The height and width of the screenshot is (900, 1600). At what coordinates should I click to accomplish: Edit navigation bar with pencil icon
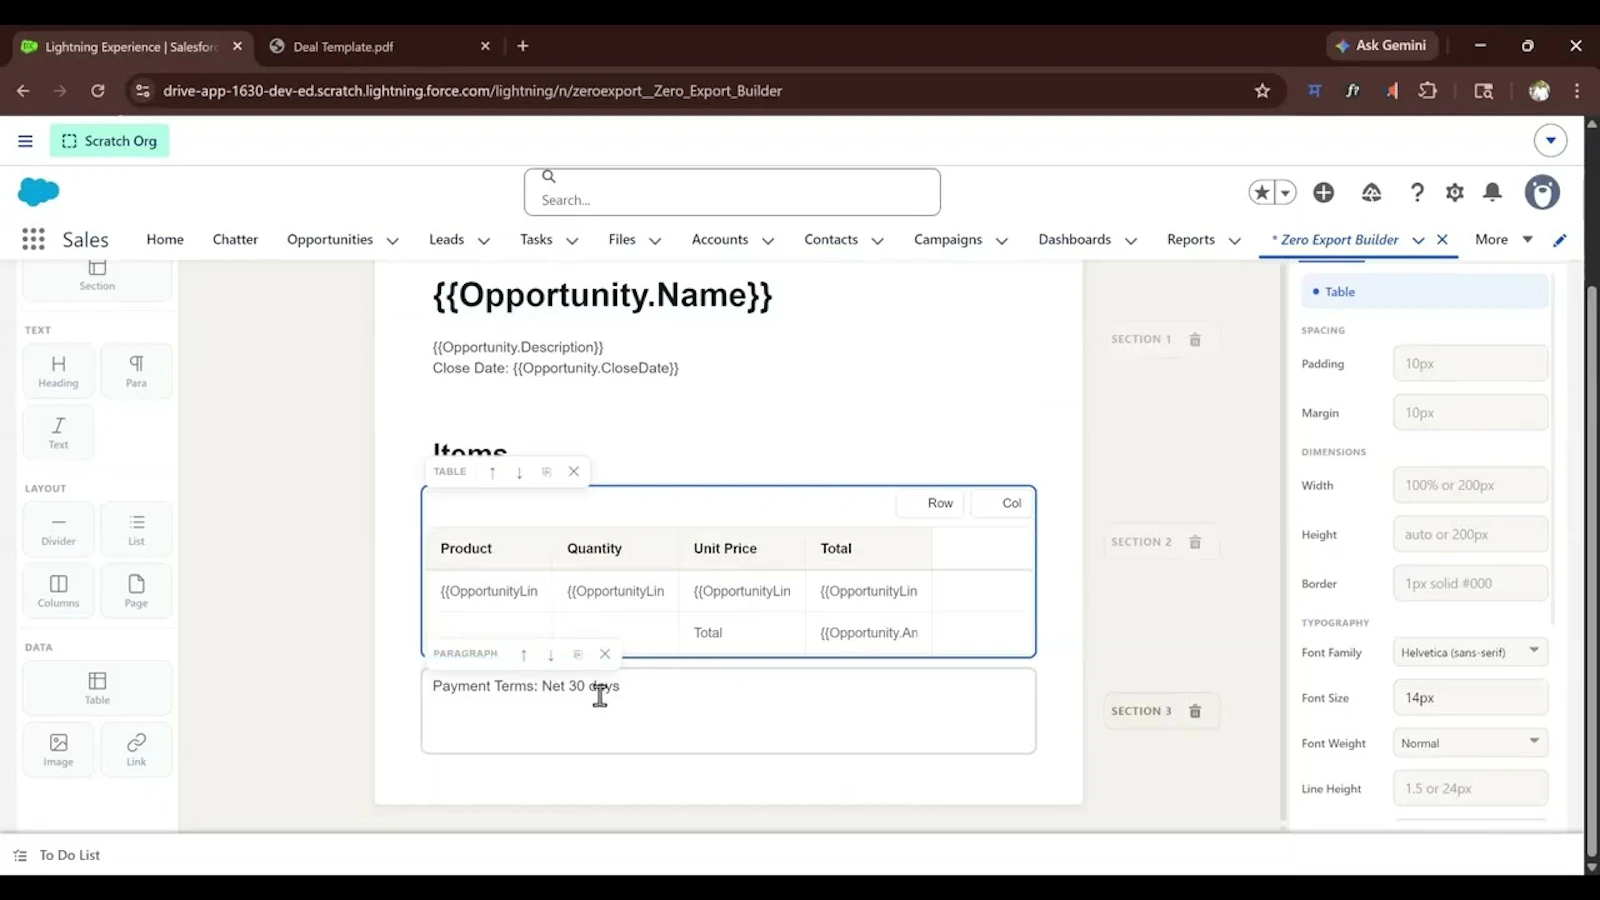[1559, 240]
